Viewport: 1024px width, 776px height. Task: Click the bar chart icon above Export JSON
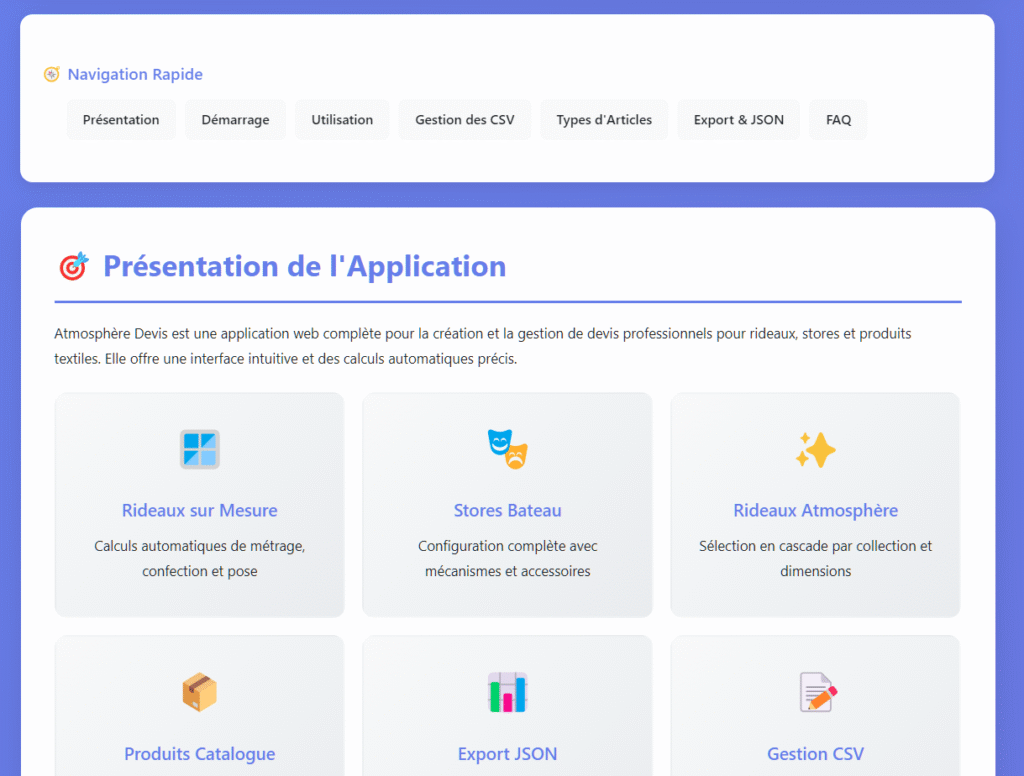point(507,692)
